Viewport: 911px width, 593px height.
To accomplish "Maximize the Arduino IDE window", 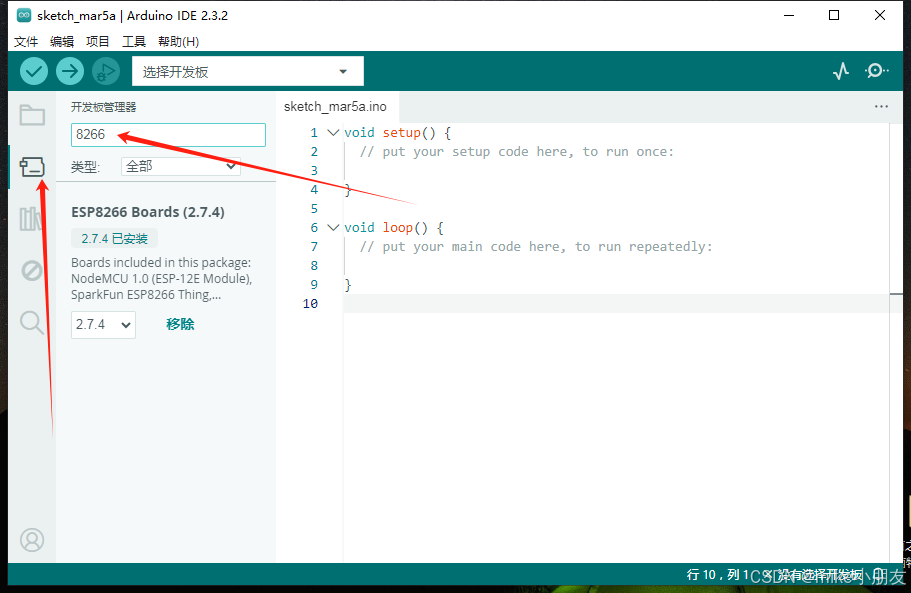I will pos(834,16).
